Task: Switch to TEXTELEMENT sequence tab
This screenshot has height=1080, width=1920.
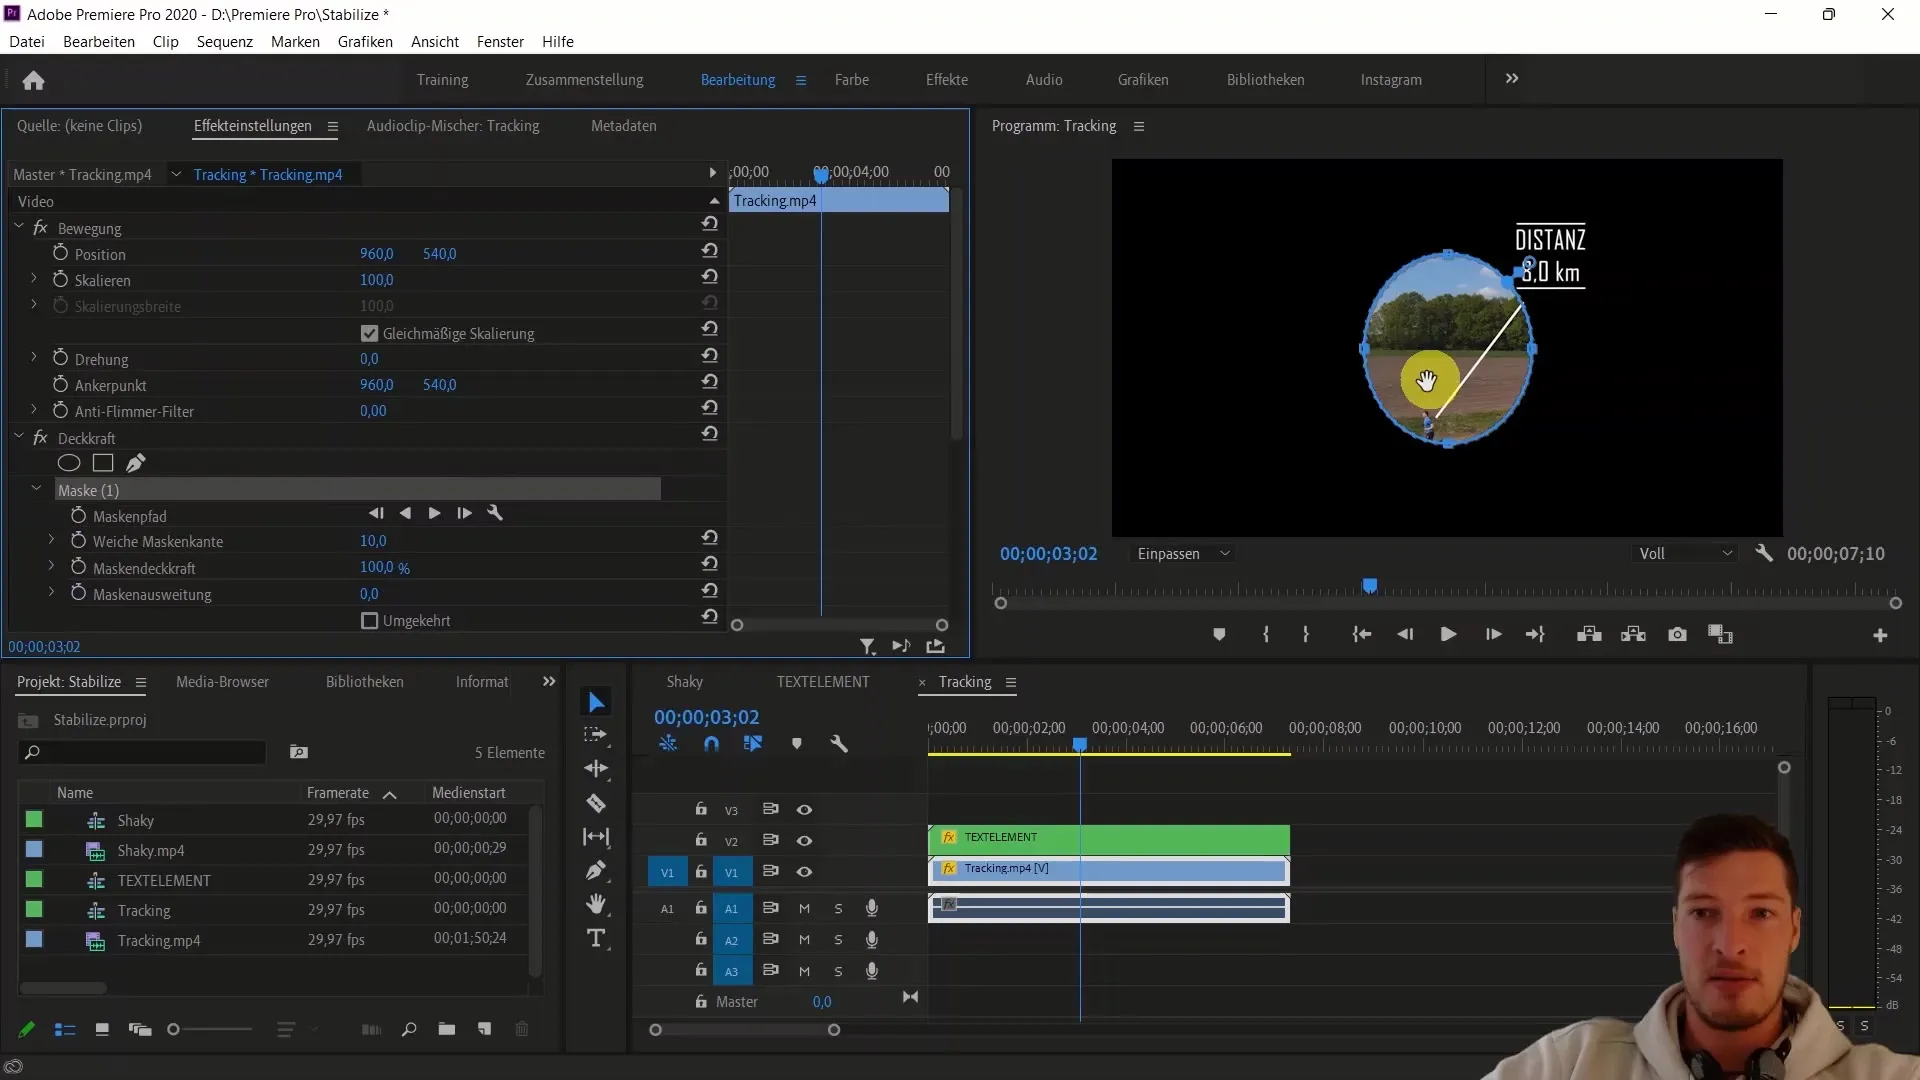Action: (x=823, y=682)
